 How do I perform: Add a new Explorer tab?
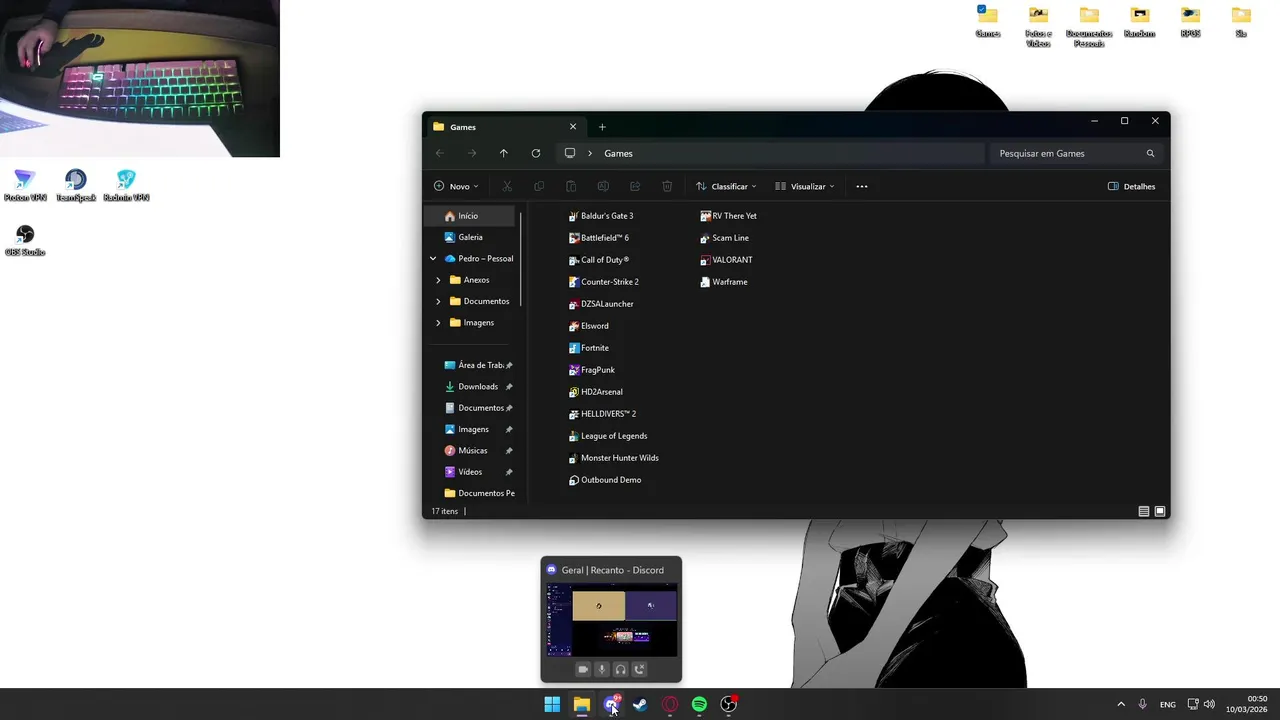coord(602,127)
